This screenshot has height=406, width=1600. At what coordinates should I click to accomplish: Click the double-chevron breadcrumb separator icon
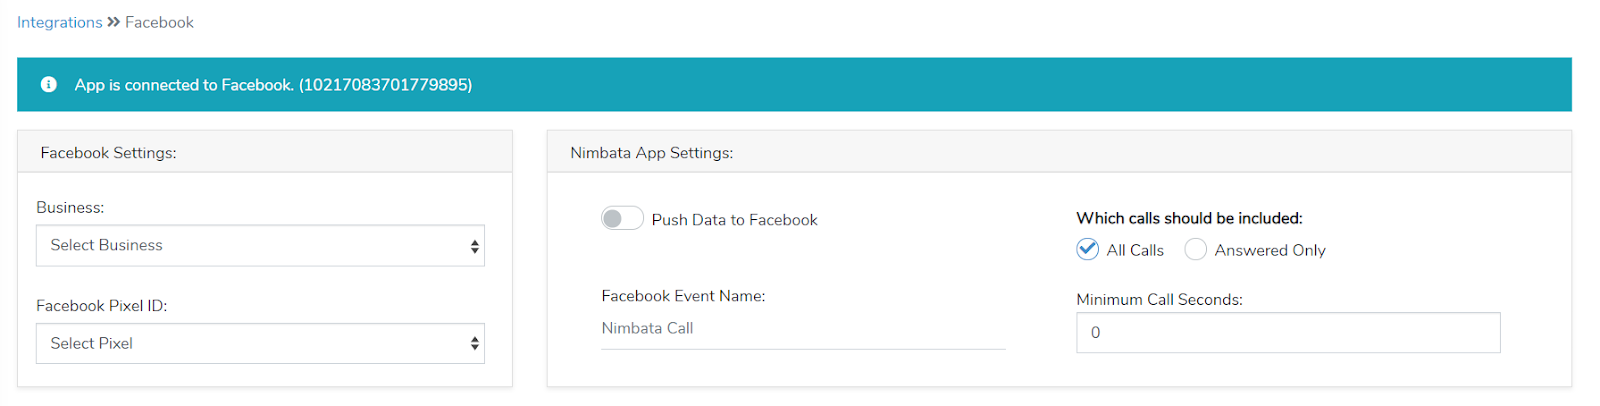pyautogui.click(x=114, y=22)
